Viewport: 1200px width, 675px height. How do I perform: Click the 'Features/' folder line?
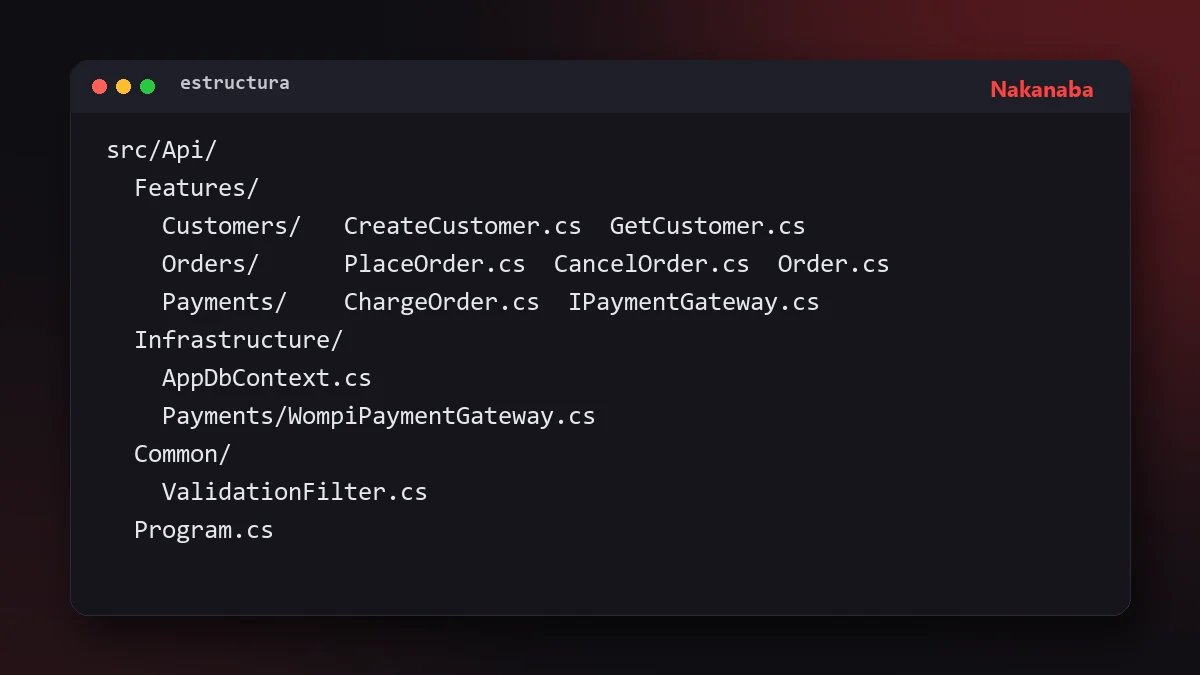click(197, 188)
